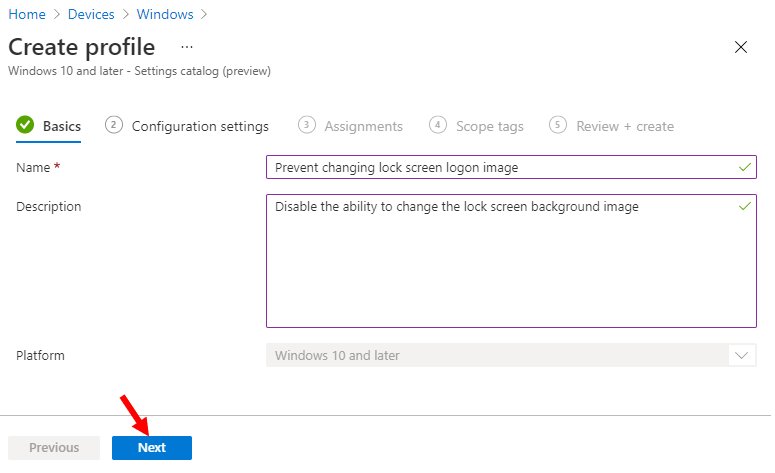Jump to Review + create tab

(x=624, y=126)
